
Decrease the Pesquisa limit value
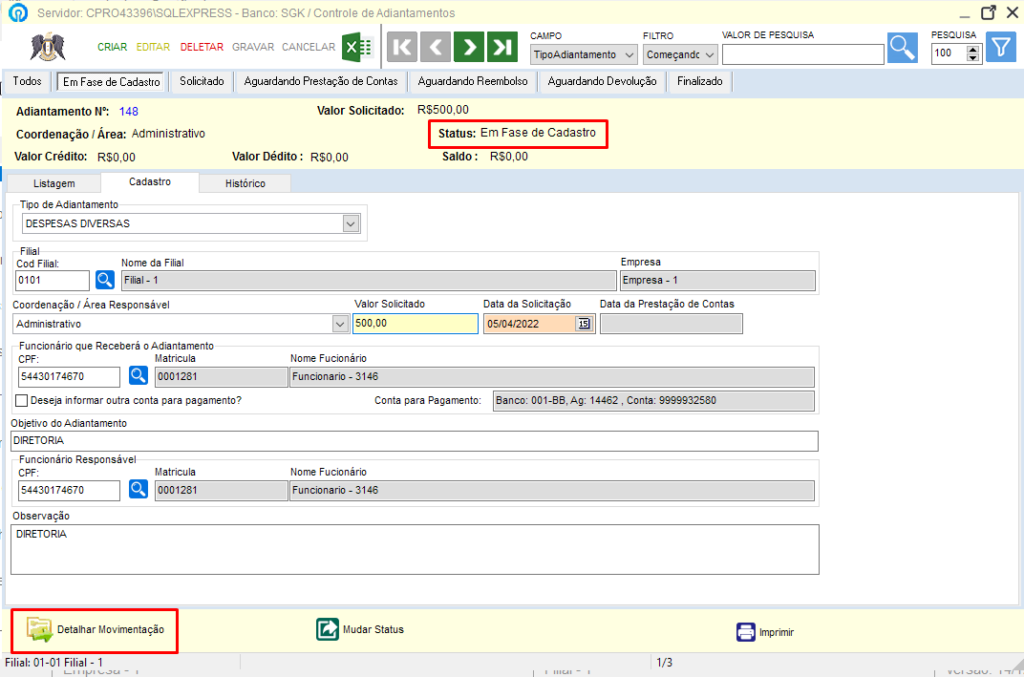973,57
